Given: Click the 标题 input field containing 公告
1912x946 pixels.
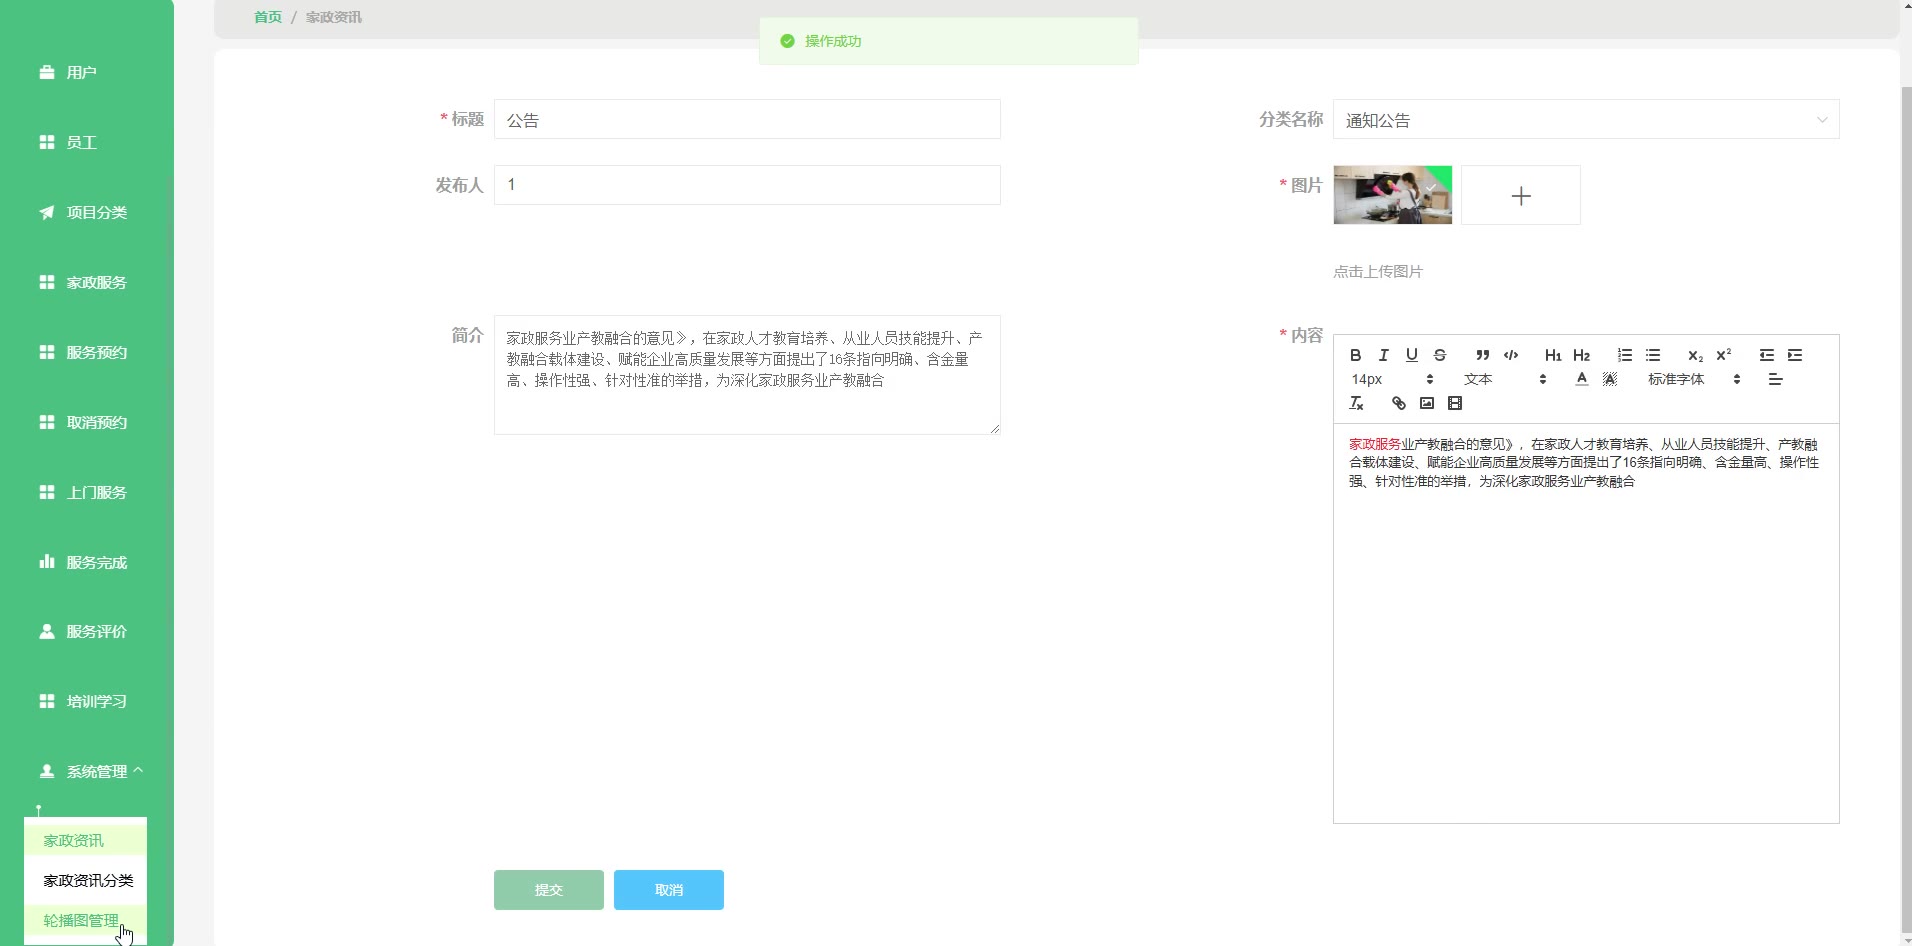Looking at the screenshot, I should tap(747, 120).
